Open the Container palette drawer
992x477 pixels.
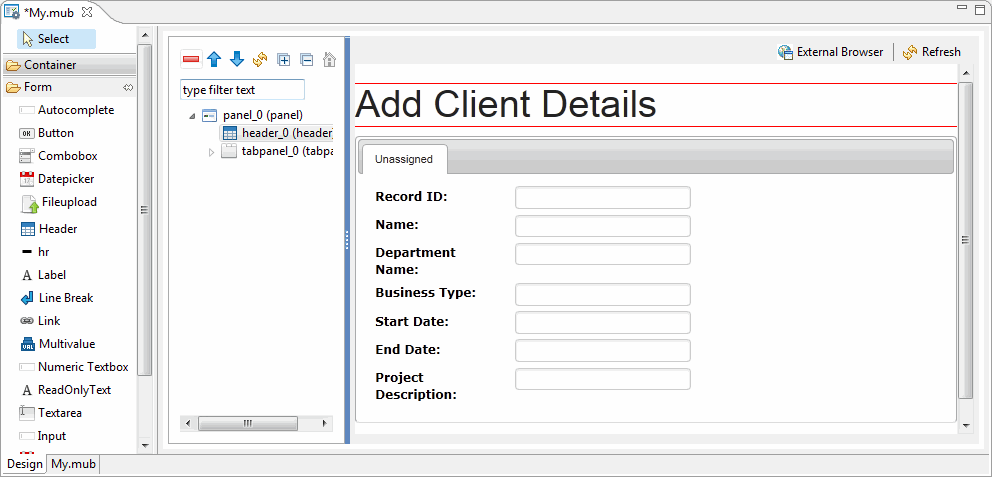point(68,65)
